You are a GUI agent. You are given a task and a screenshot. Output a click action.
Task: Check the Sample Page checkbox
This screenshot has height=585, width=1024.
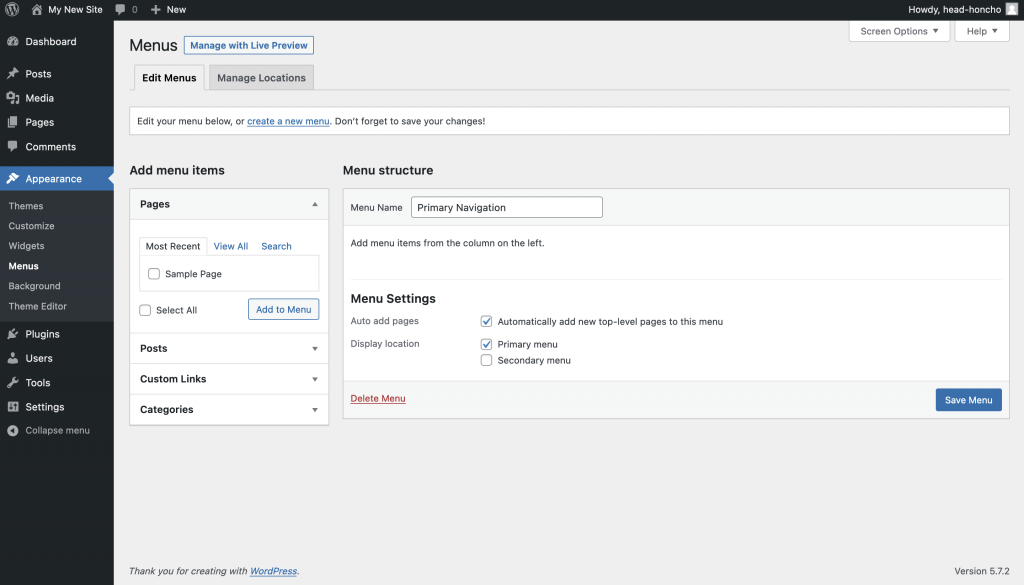154,274
